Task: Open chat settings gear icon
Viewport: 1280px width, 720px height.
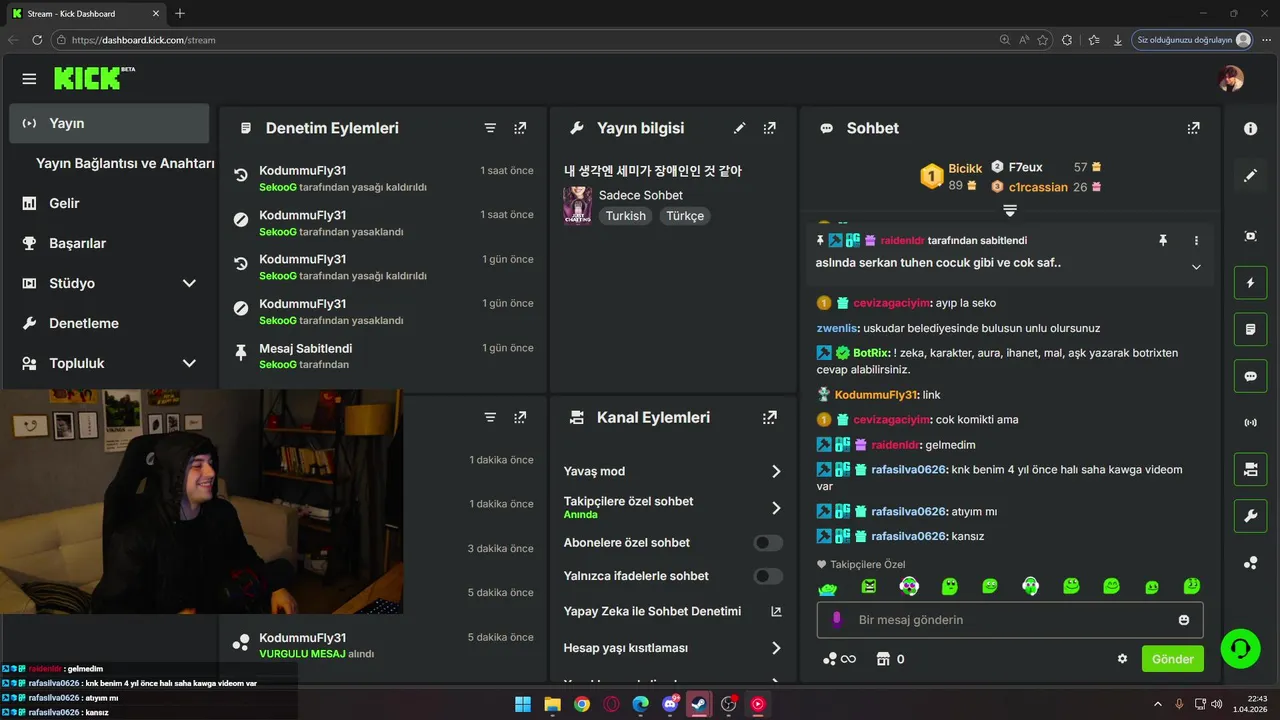Action: point(1122,659)
